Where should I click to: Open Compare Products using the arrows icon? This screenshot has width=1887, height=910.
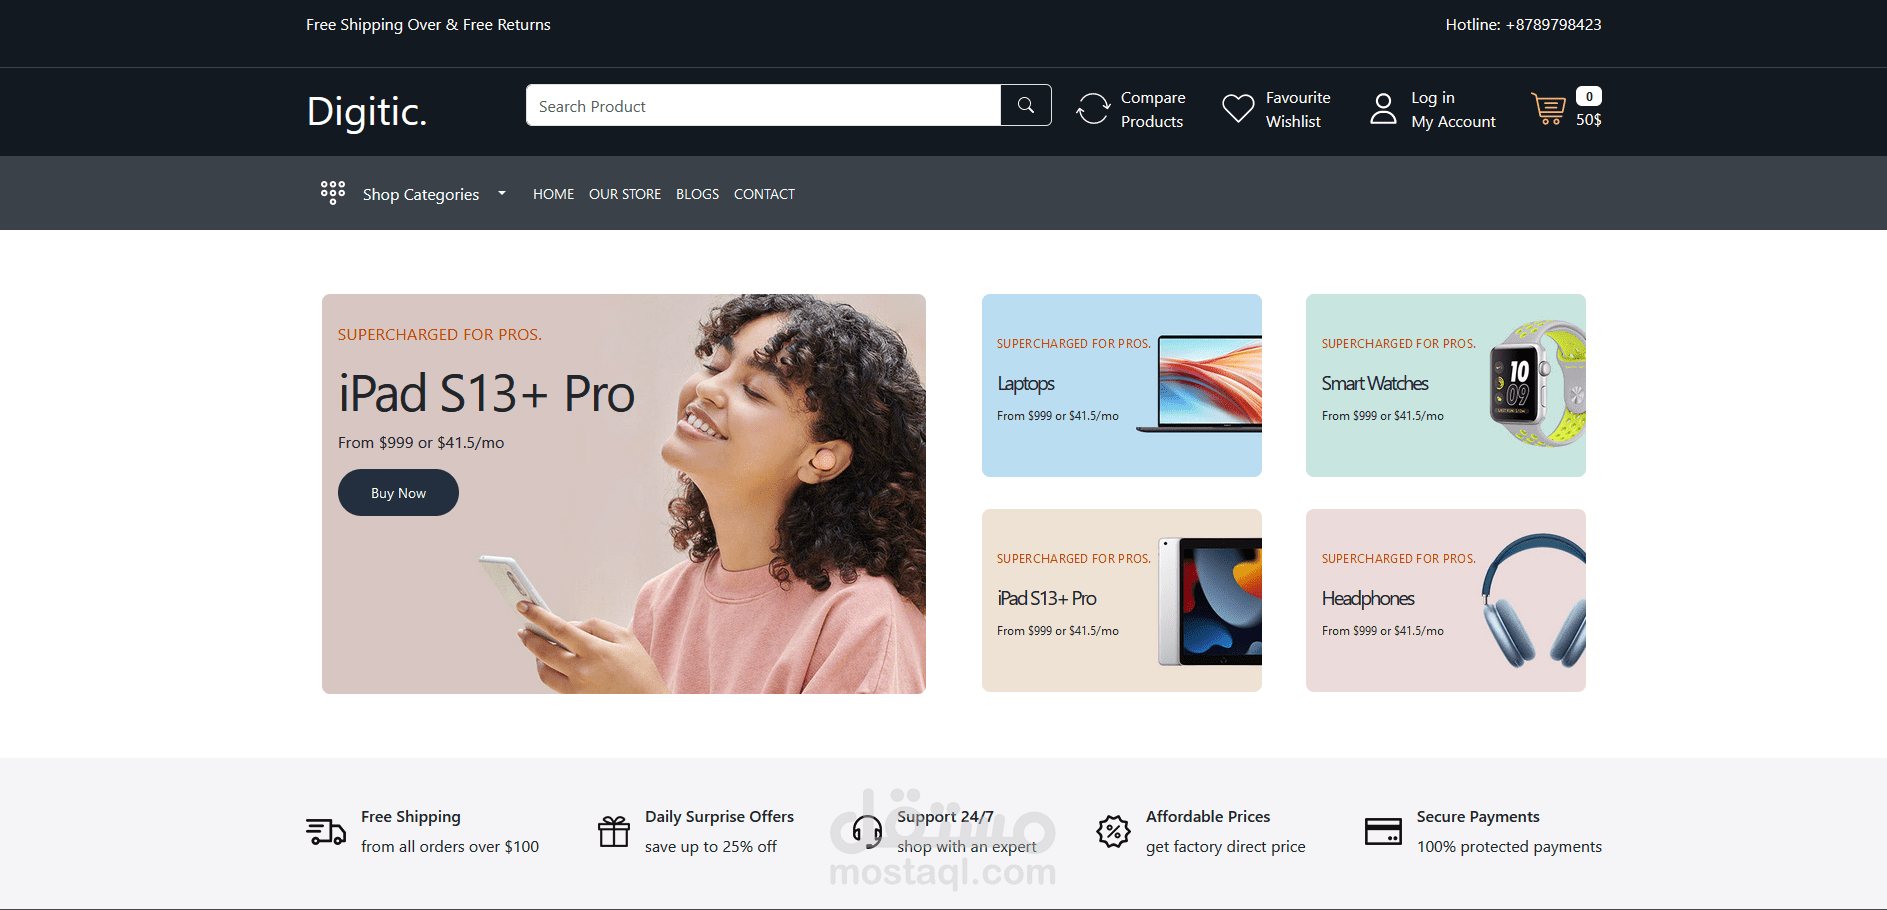1093,108
